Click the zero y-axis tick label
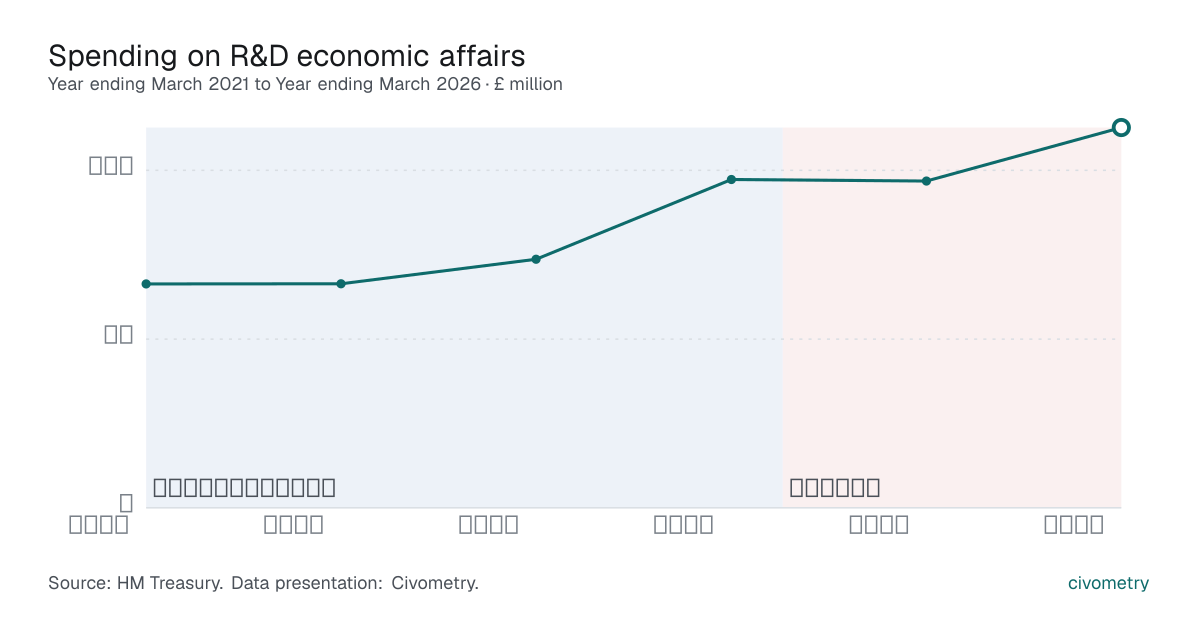The width and height of the screenshot is (1200, 630). (x=126, y=503)
